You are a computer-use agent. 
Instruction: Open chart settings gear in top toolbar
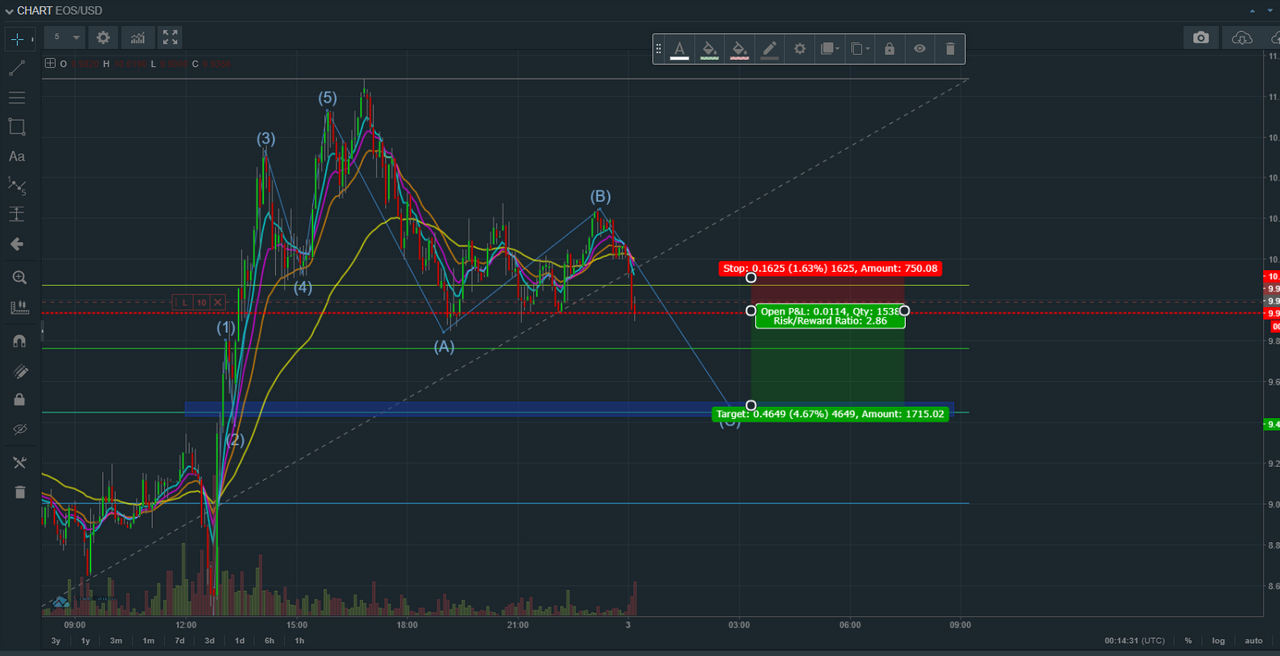[x=103, y=37]
